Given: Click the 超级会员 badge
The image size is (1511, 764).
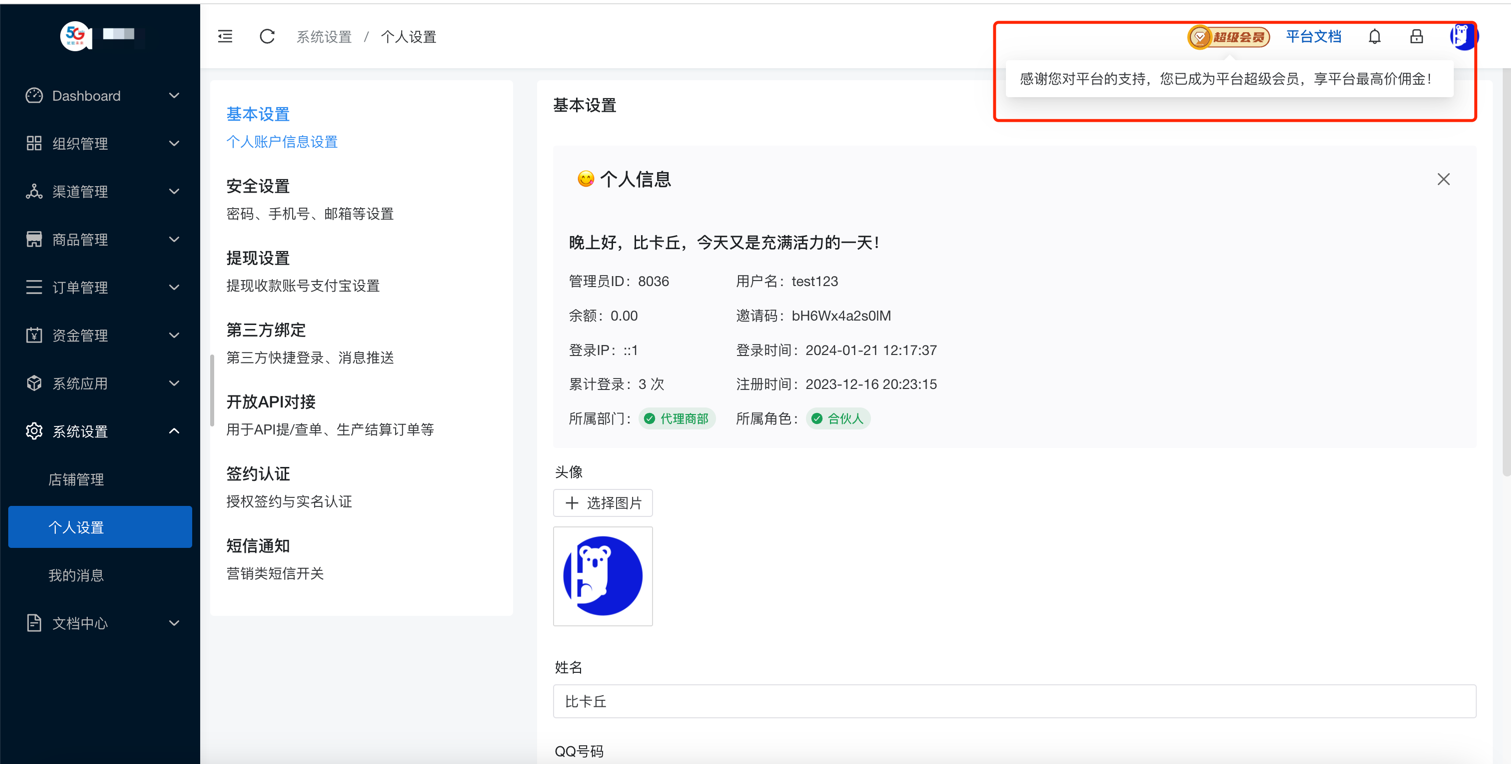Looking at the screenshot, I should [x=1228, y=37].
